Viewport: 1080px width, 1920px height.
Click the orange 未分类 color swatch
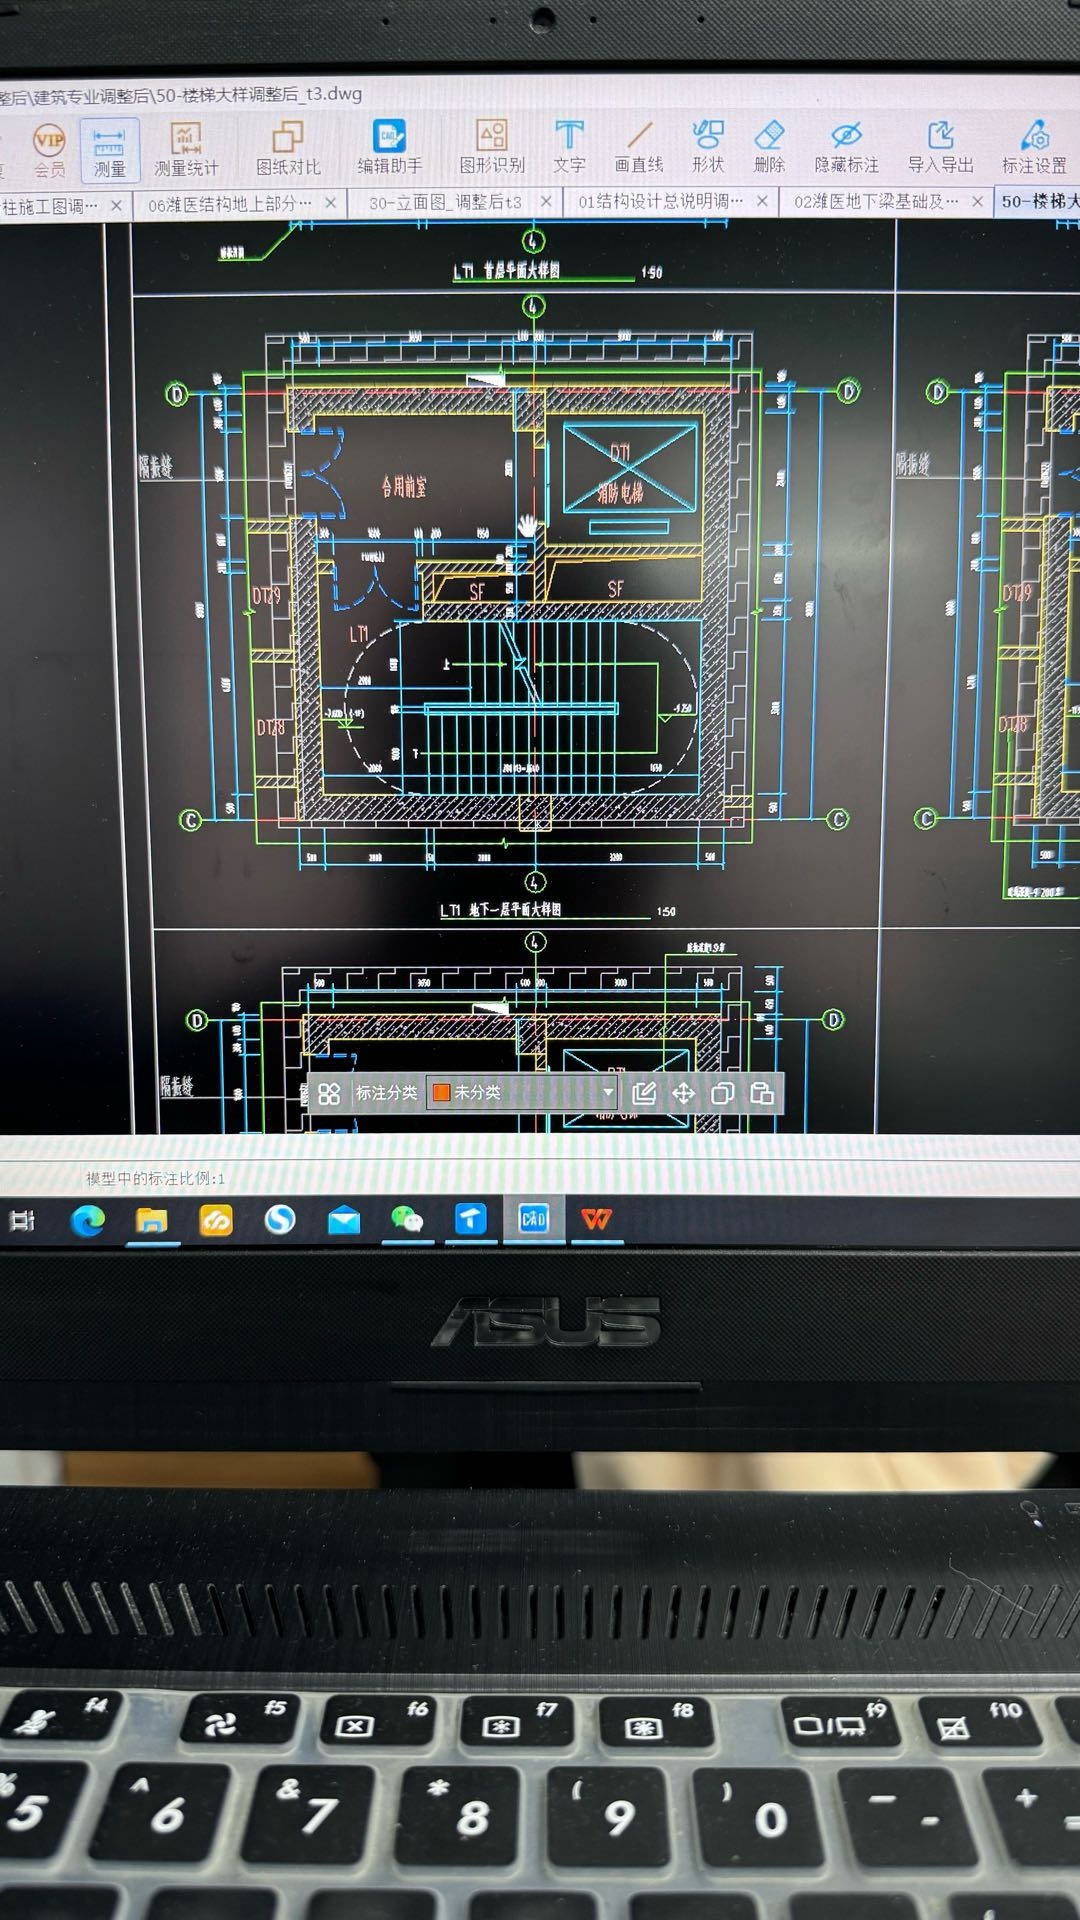(x=441, y=1093)
